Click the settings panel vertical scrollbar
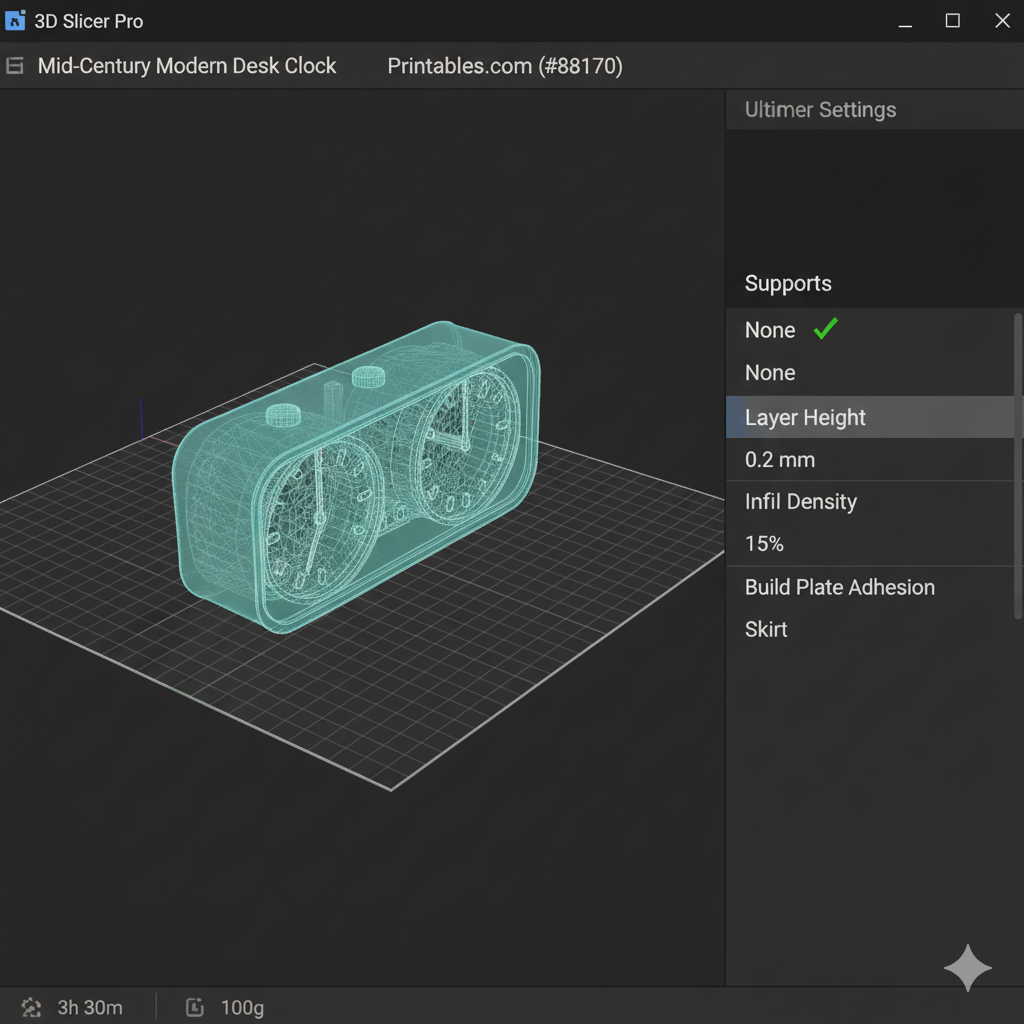 [x=1018, y=465]
